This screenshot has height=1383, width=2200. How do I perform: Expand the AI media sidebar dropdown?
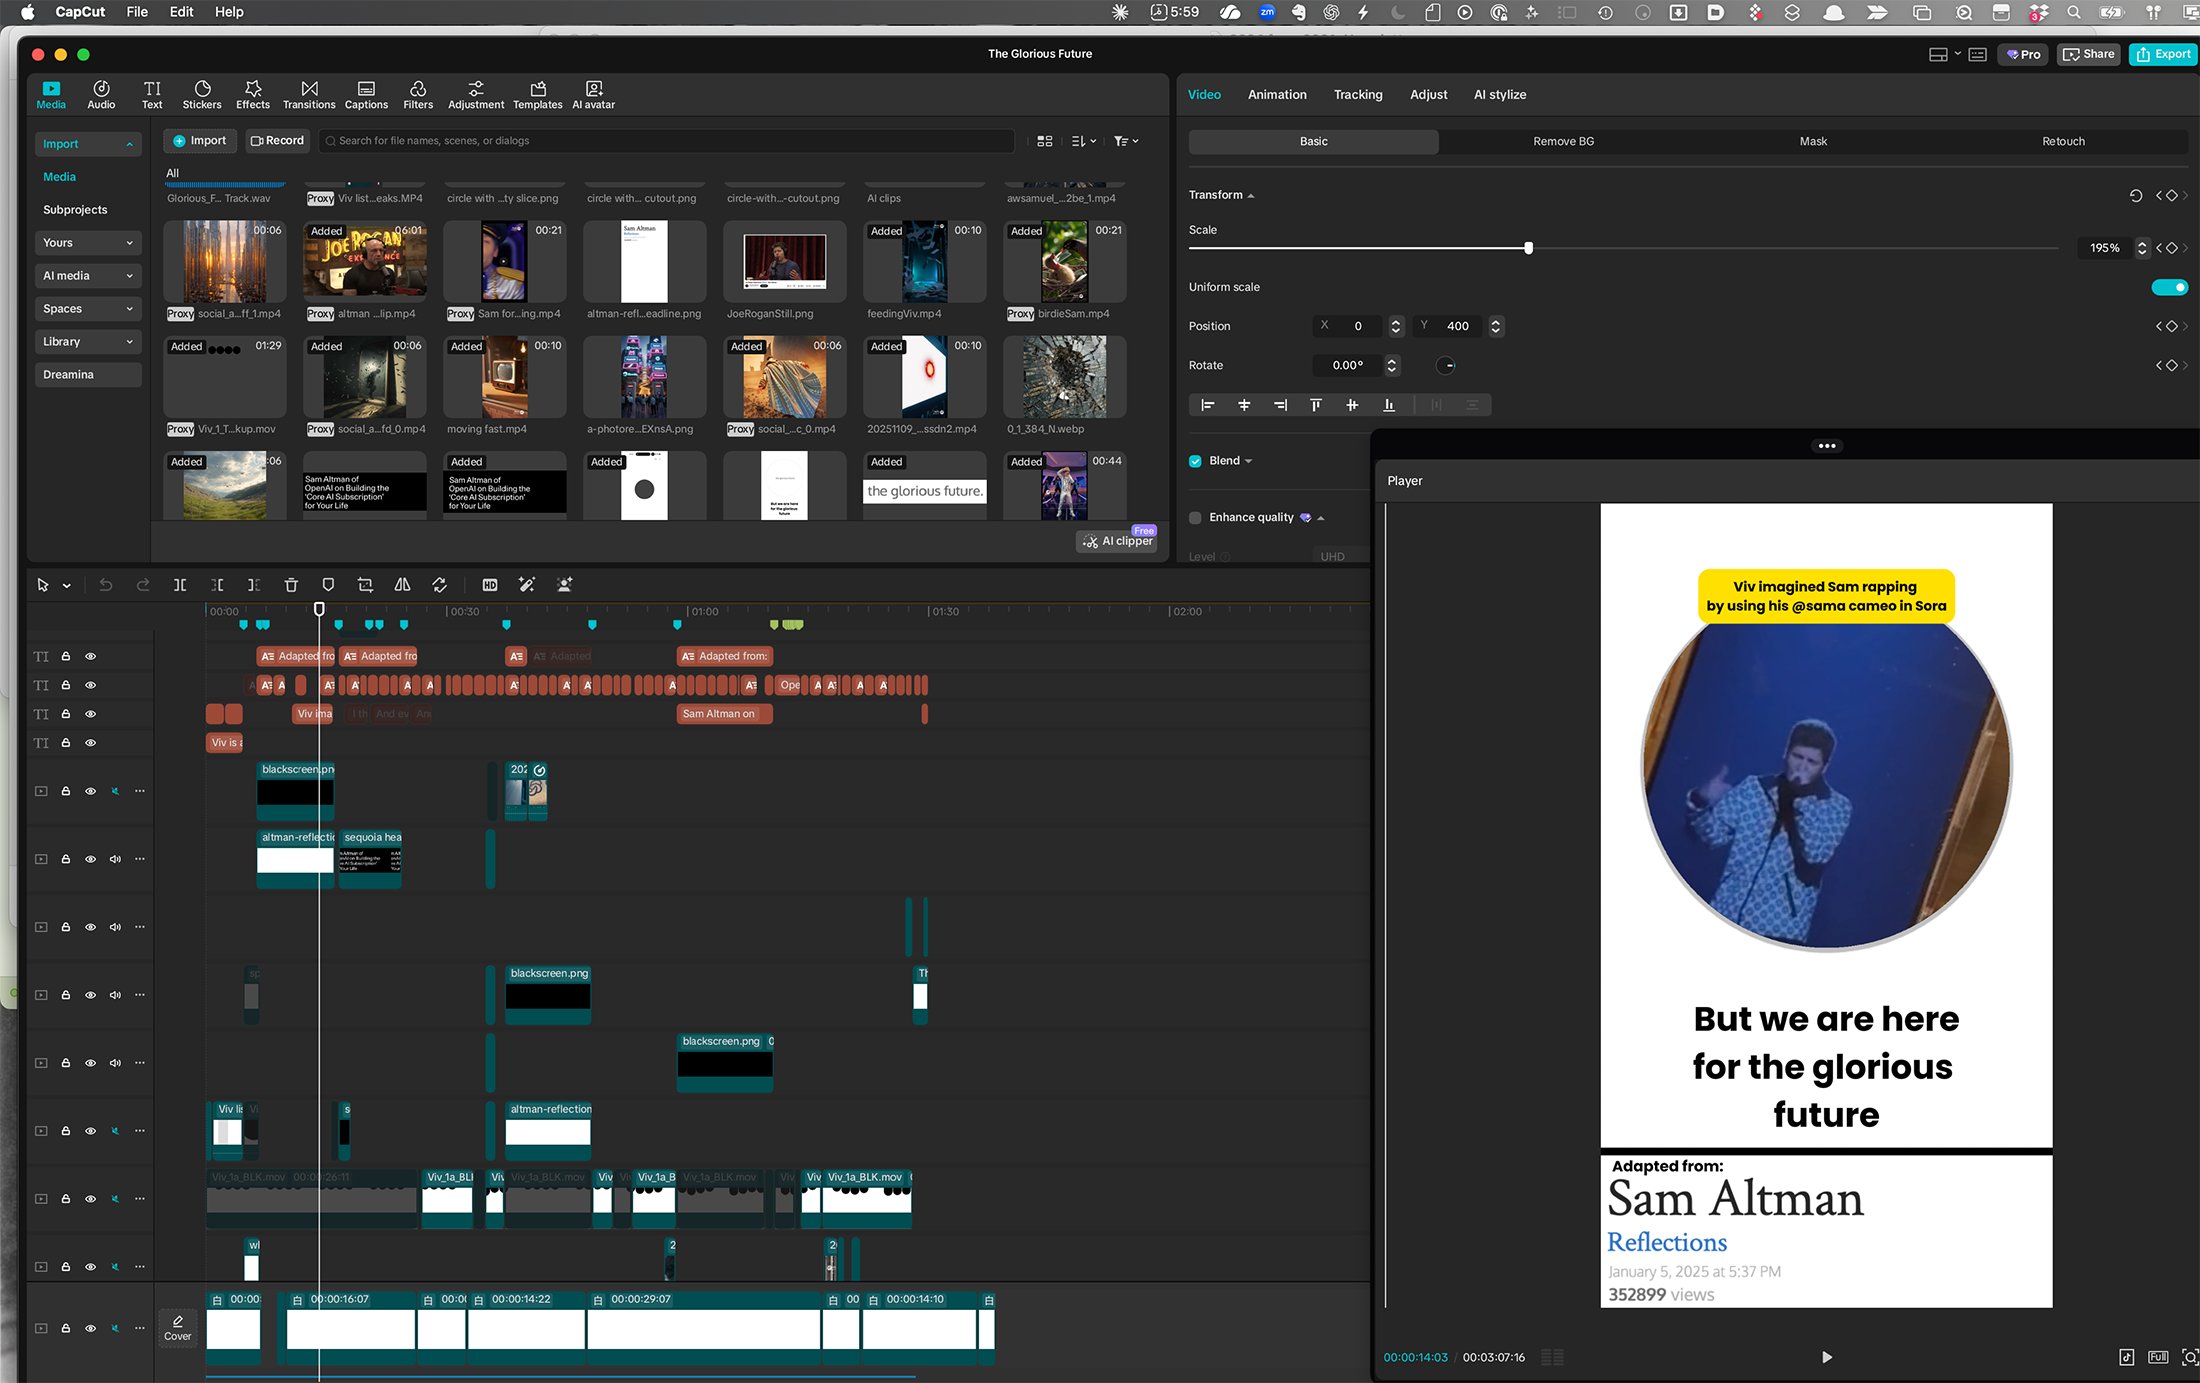(x=87, y=276)
